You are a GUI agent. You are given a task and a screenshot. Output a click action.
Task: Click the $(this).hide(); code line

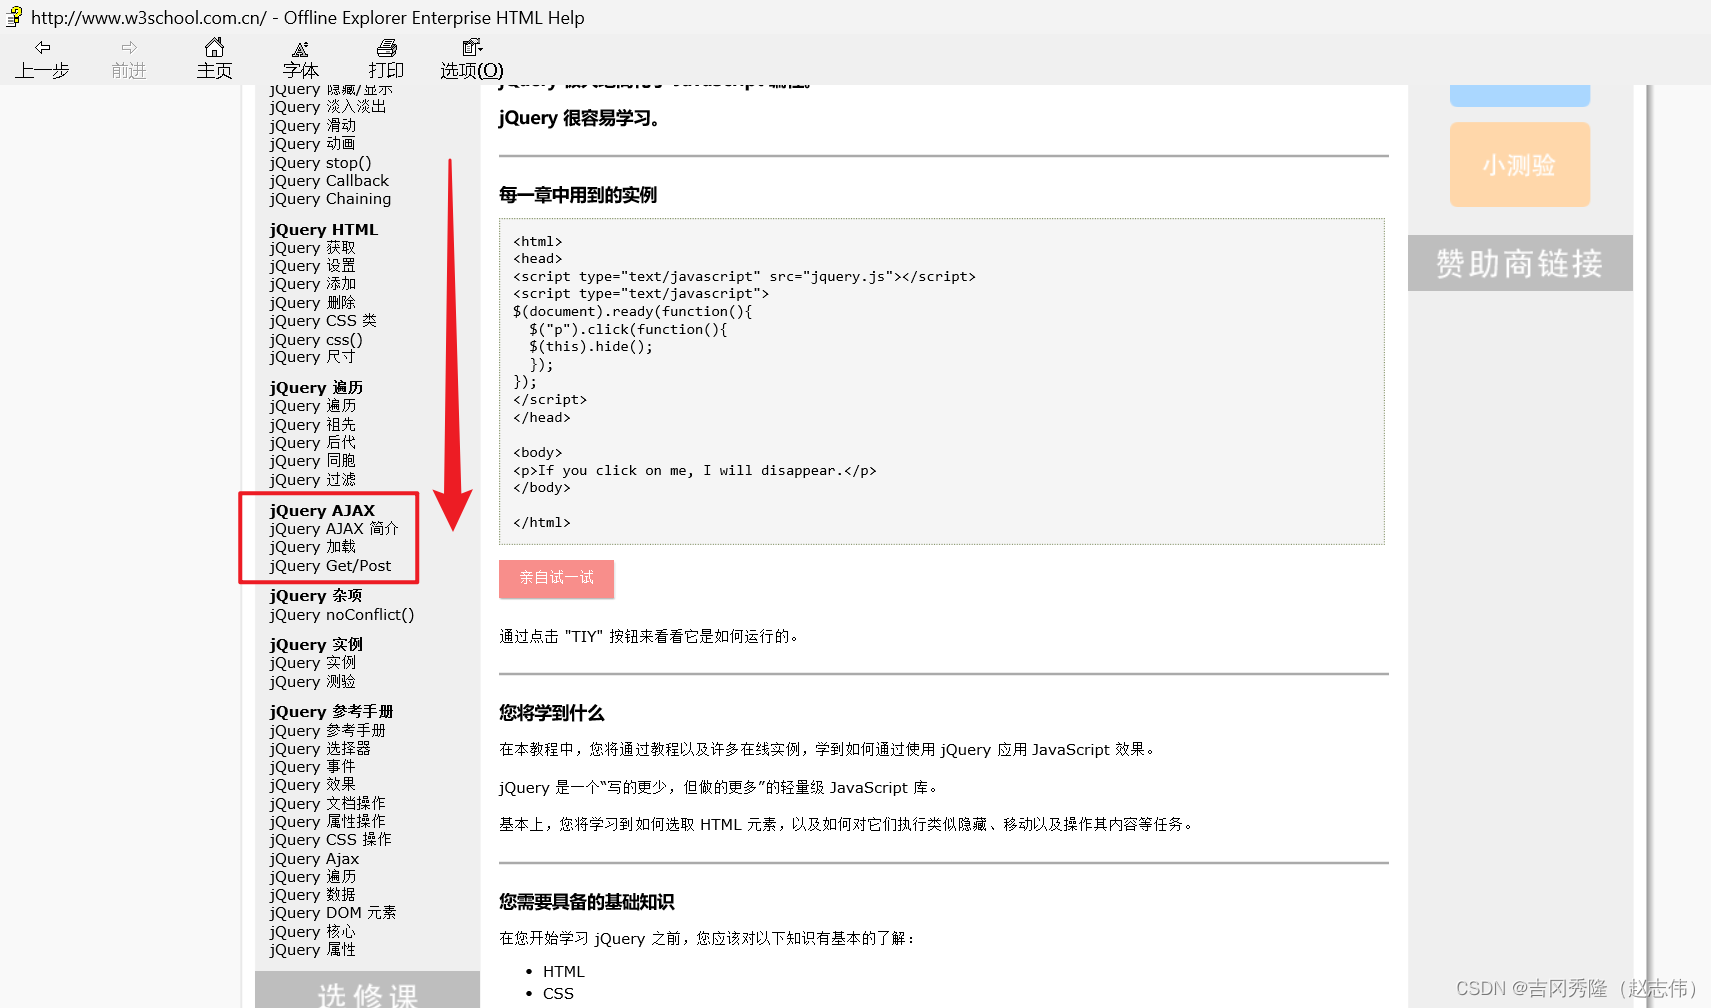(591, 347)
